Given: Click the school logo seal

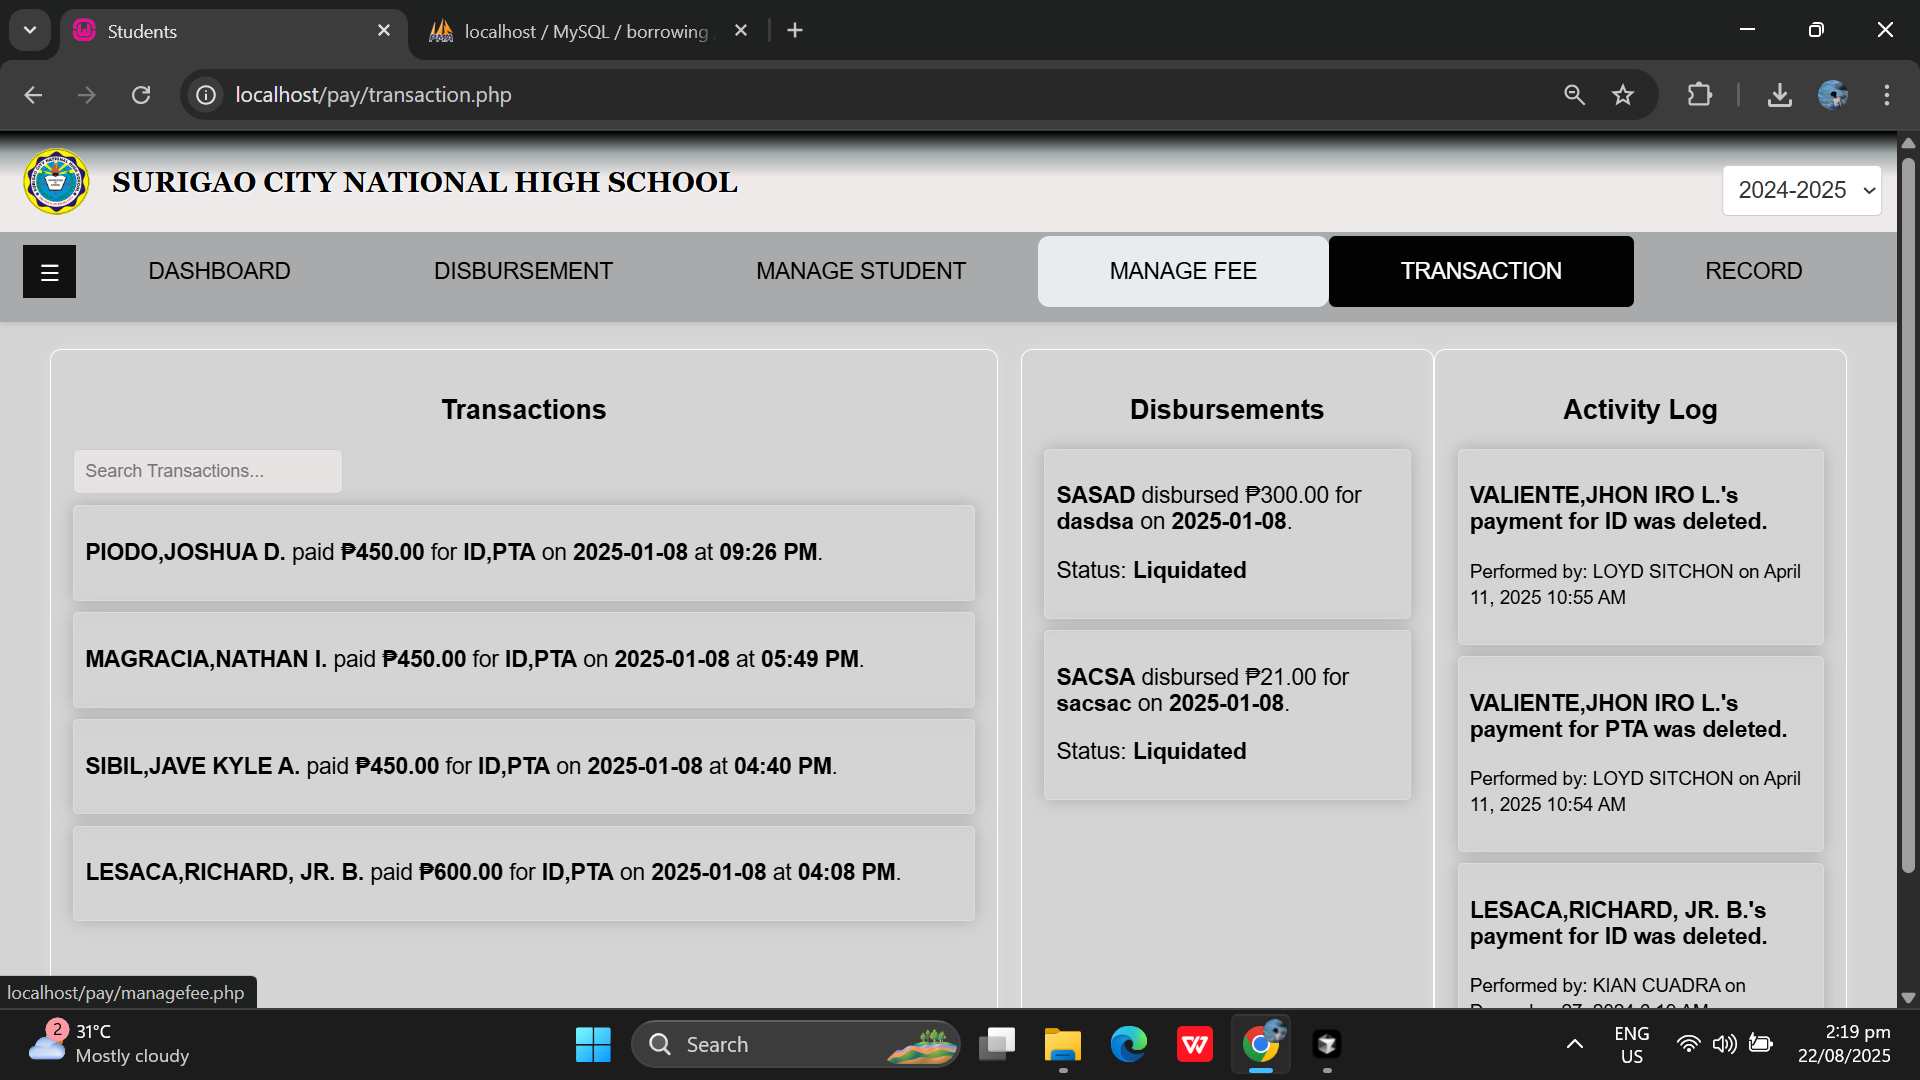Looking at the screenshot, I should [56, 182].
